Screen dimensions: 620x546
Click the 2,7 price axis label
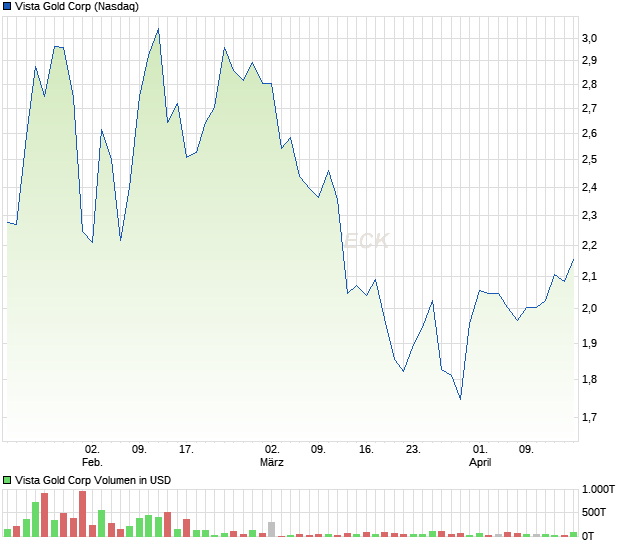[589, 108]
